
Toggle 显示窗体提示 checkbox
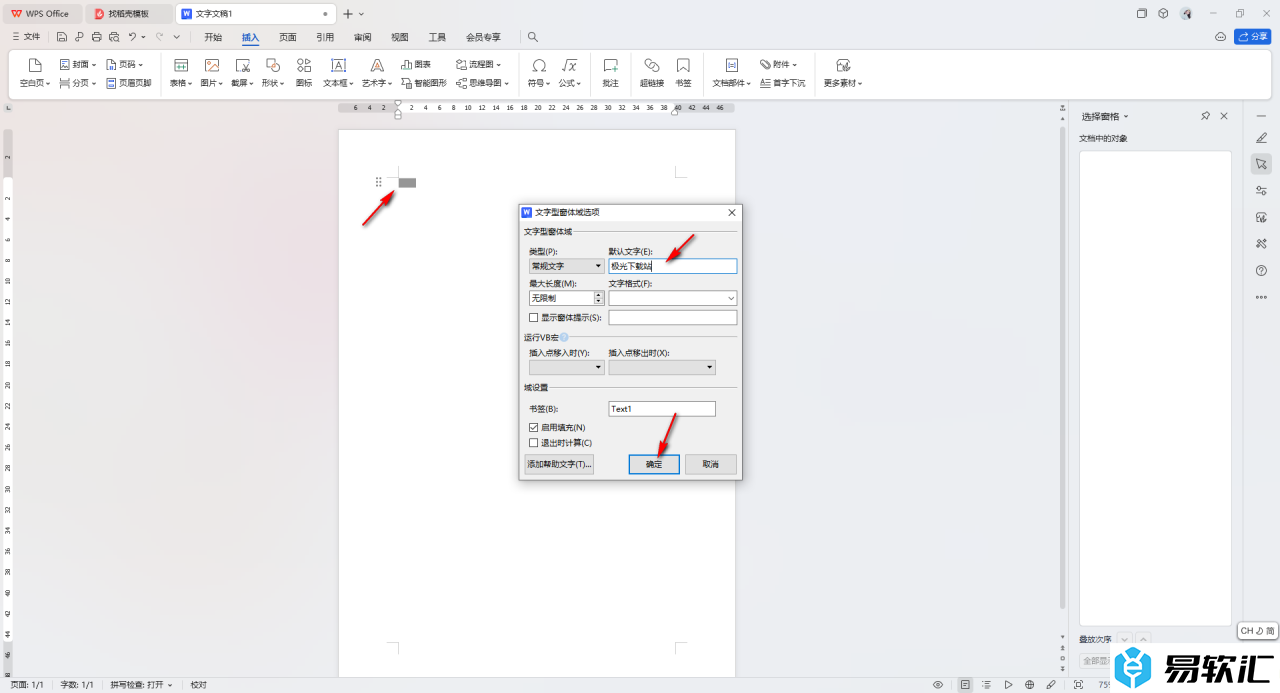533,318
